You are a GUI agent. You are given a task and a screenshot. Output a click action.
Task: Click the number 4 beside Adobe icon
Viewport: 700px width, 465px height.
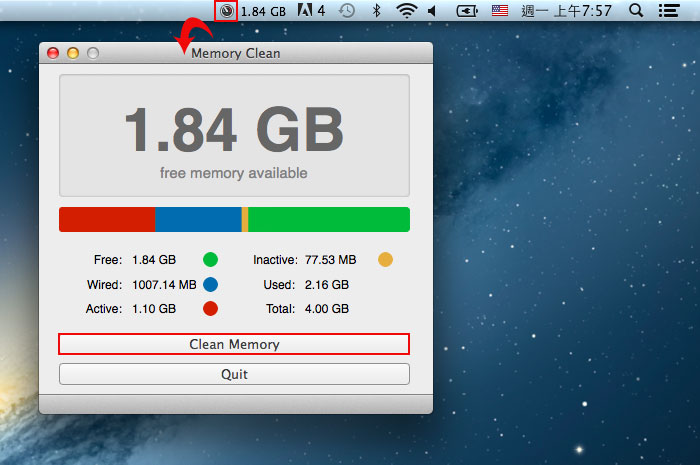tap(321, 11)
